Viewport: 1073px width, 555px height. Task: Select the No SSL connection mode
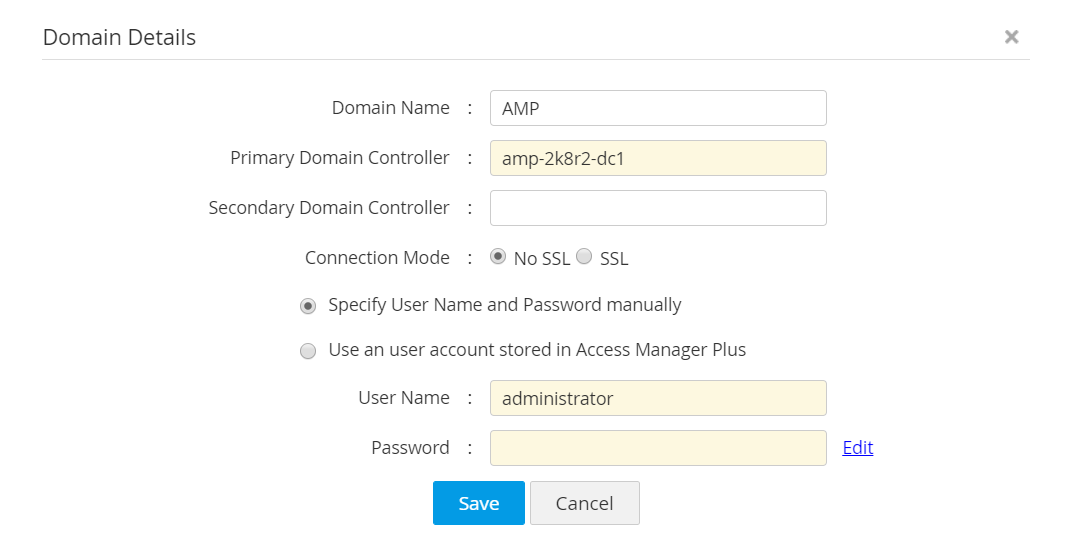(x=498, y=257)
